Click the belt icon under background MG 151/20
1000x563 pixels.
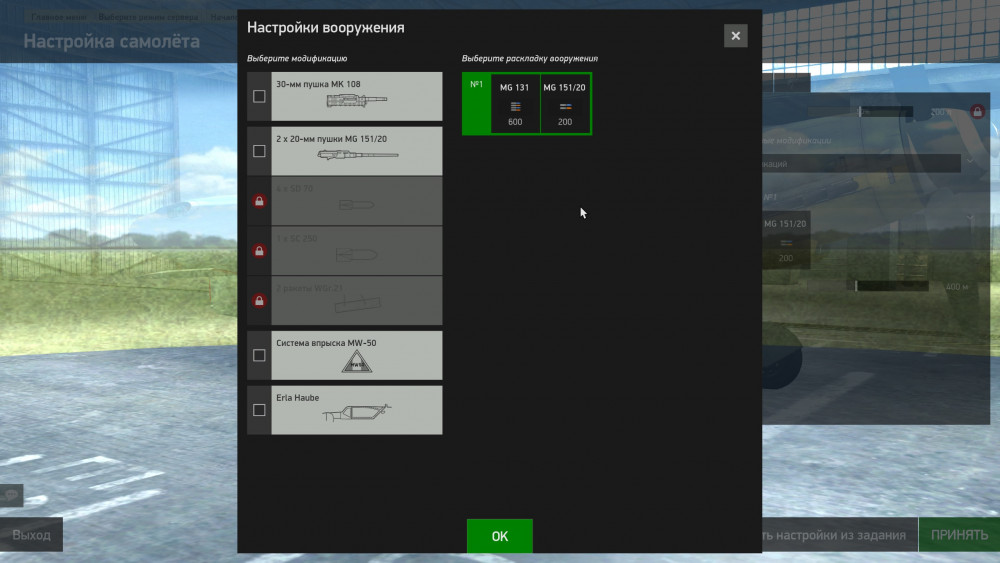(x=786, y=242)
